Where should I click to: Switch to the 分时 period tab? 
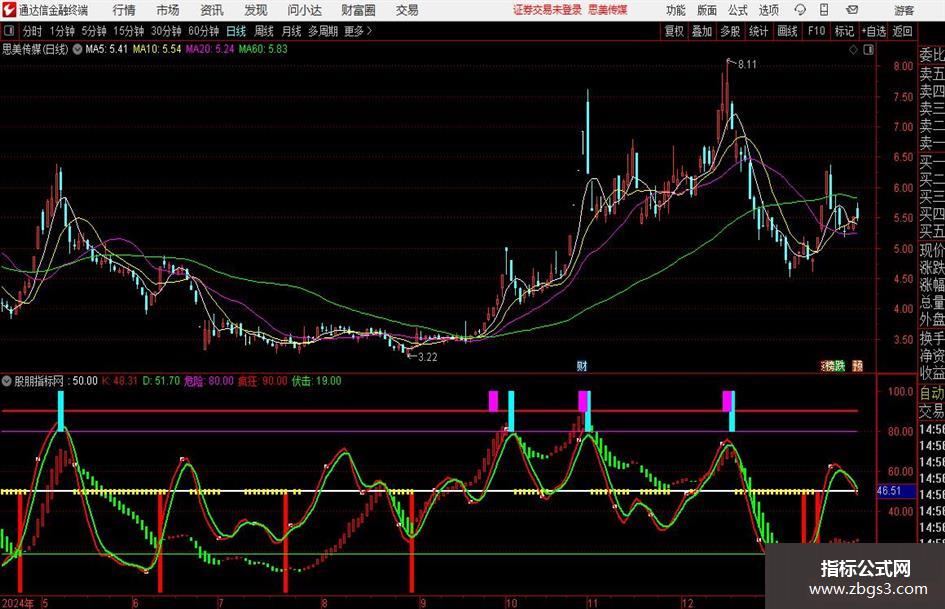33,31
